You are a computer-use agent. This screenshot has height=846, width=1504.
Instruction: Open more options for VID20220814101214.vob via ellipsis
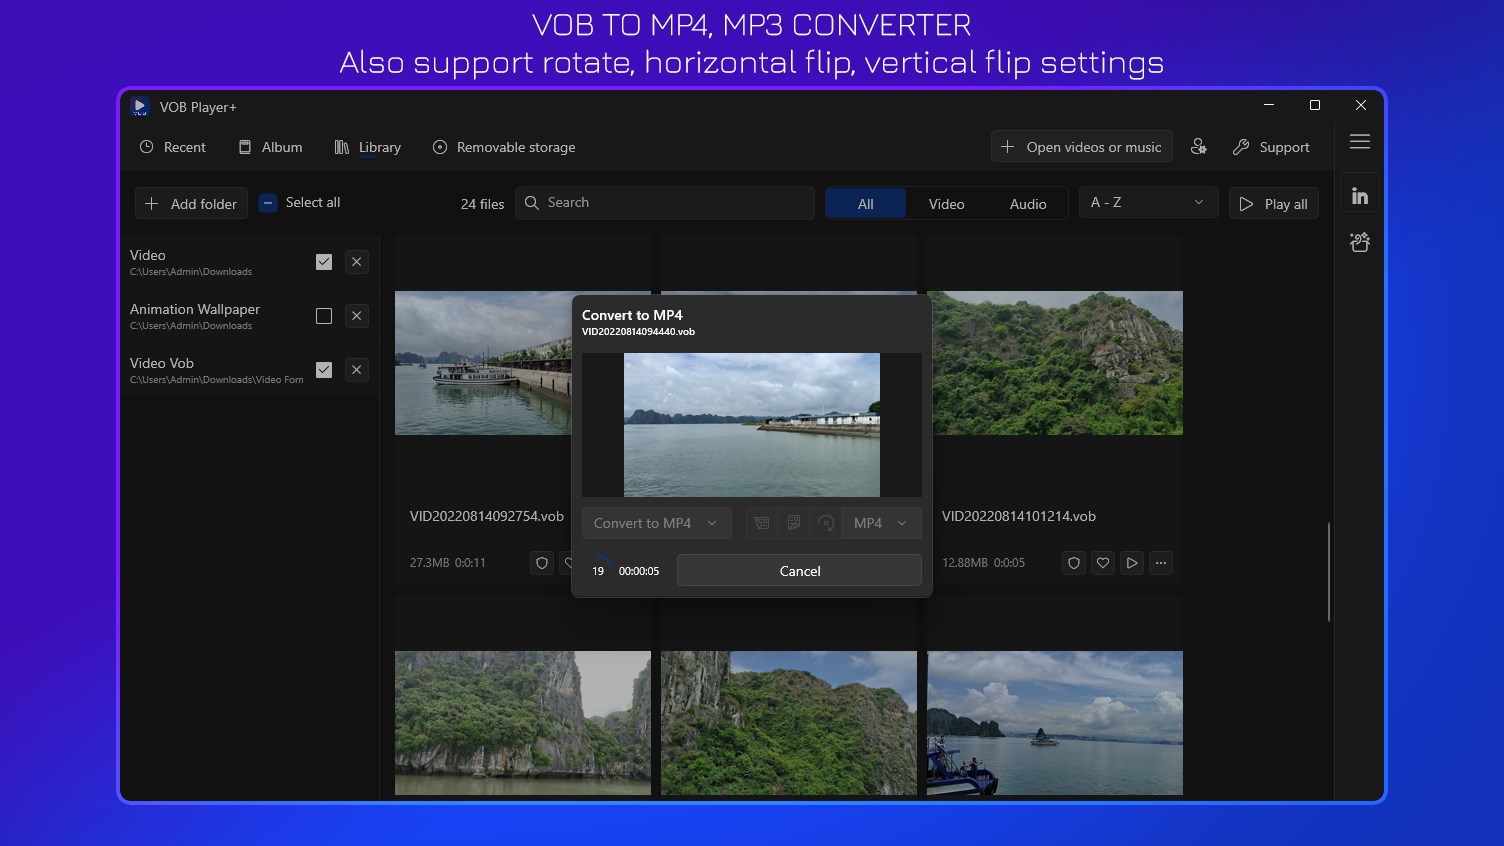pos(1161,562)
